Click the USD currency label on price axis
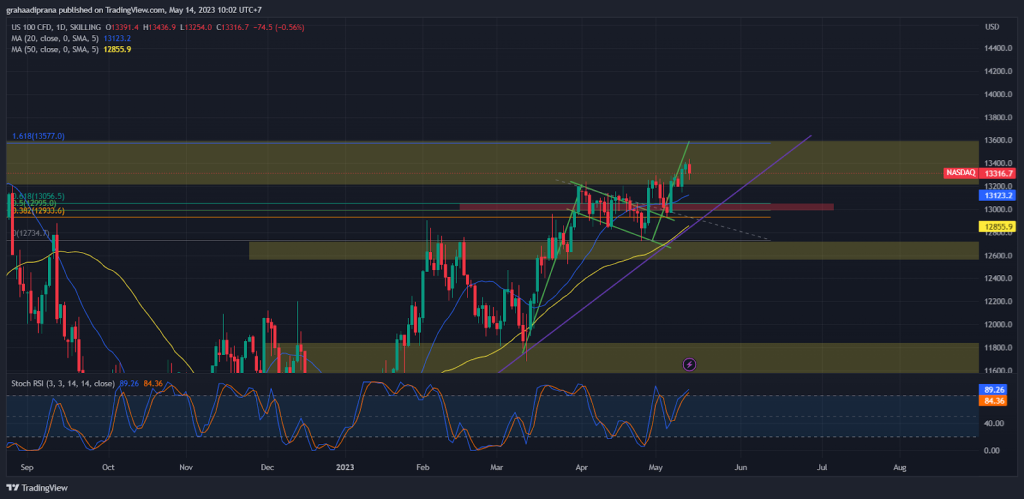This screenshot has height=499, width=1024. coord(992,27)
